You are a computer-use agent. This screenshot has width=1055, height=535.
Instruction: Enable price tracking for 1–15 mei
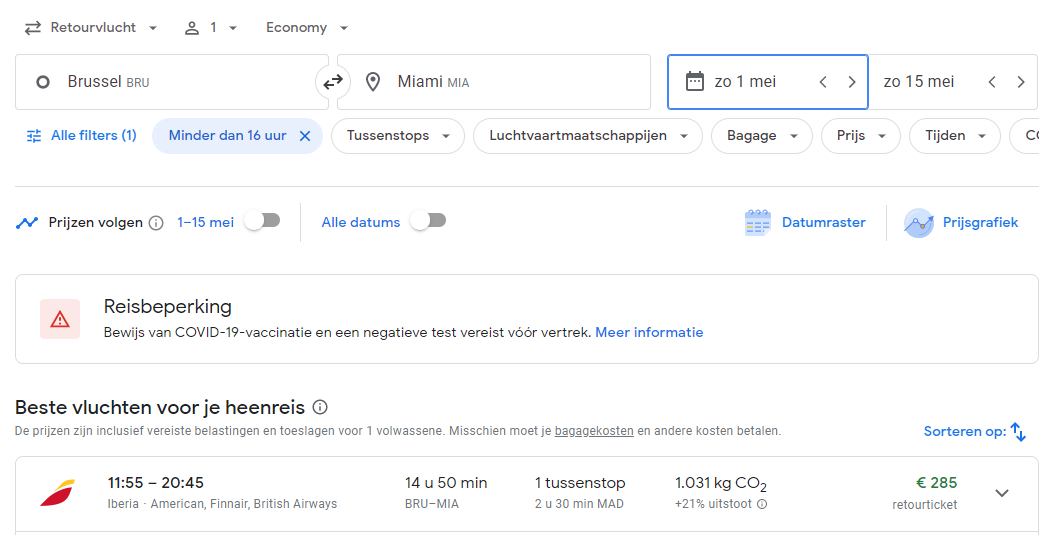point(262,221)
